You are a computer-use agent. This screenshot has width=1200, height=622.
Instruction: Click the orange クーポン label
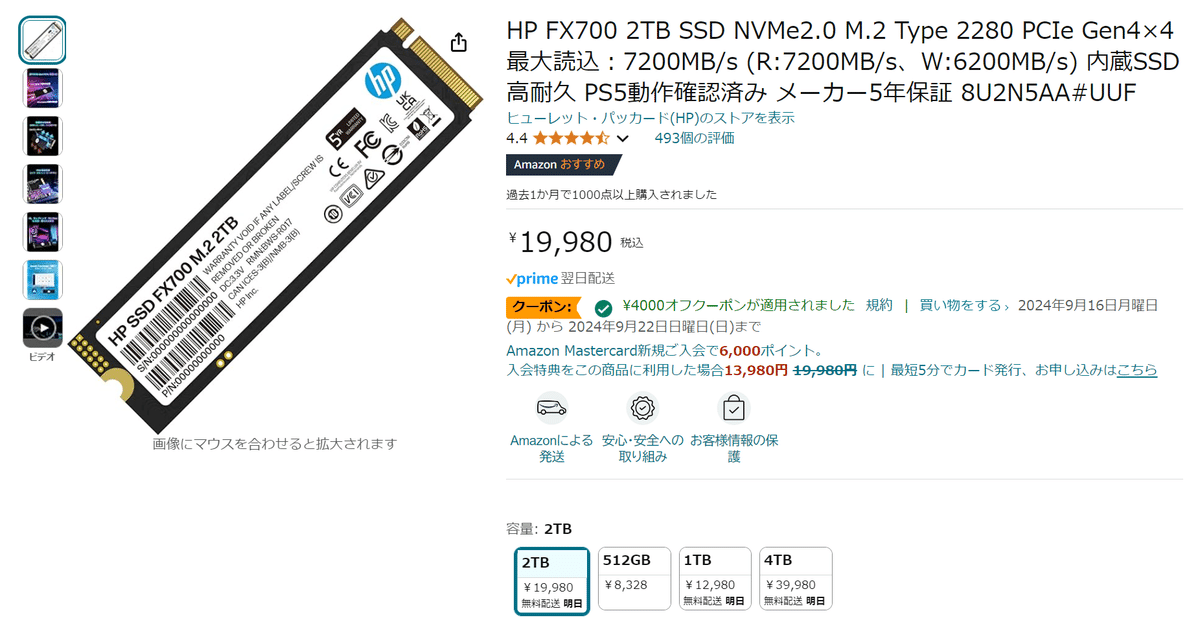(x=541, y=308)
